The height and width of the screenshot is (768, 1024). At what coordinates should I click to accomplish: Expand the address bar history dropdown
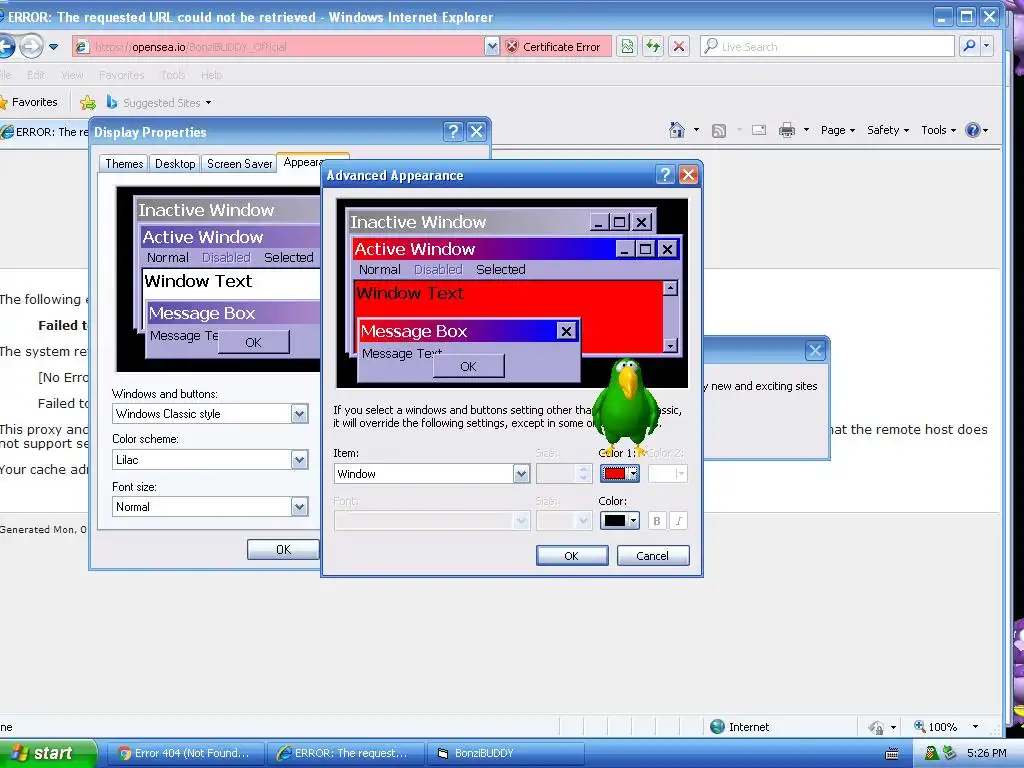[x=492, y=46]
